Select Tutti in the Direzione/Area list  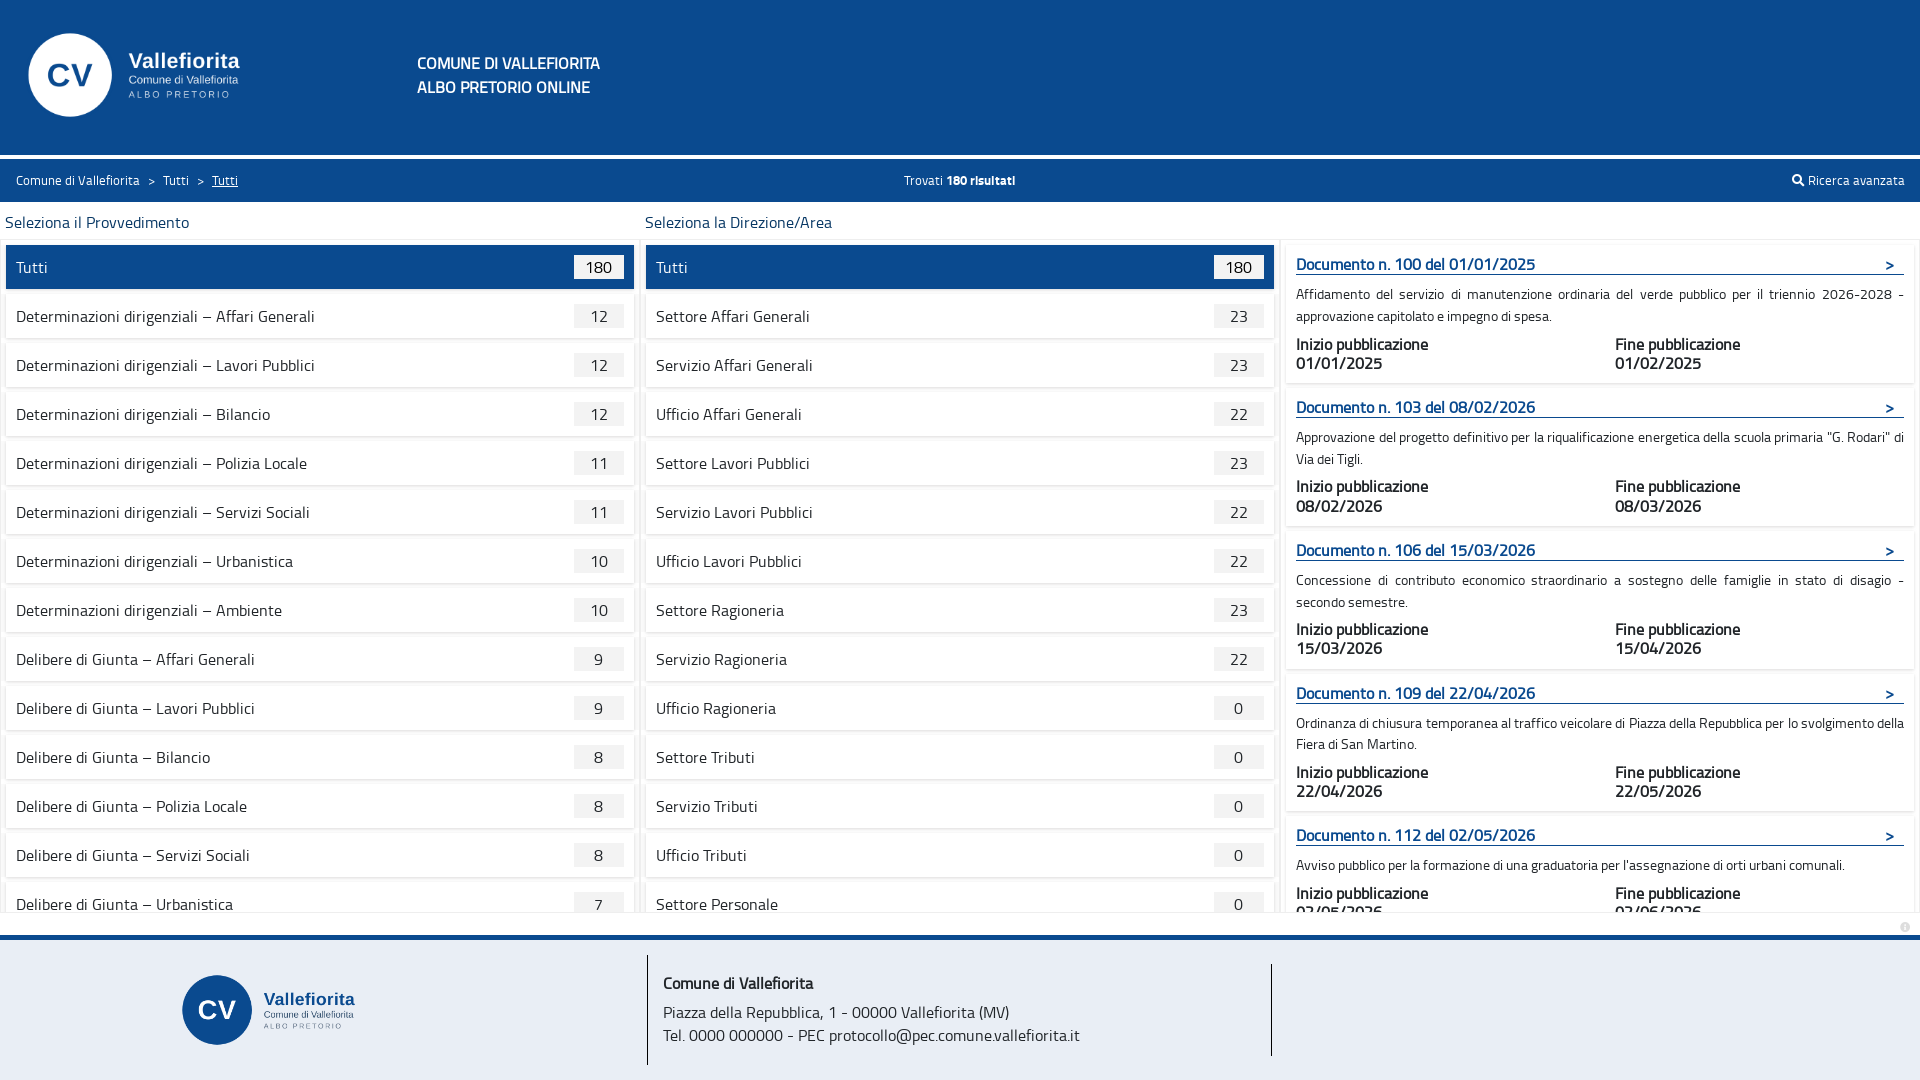click(960, 267)
